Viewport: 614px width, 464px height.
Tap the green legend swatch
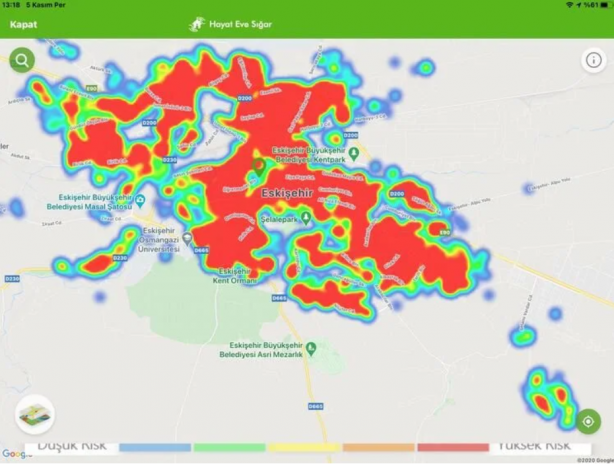pos(229,447)
